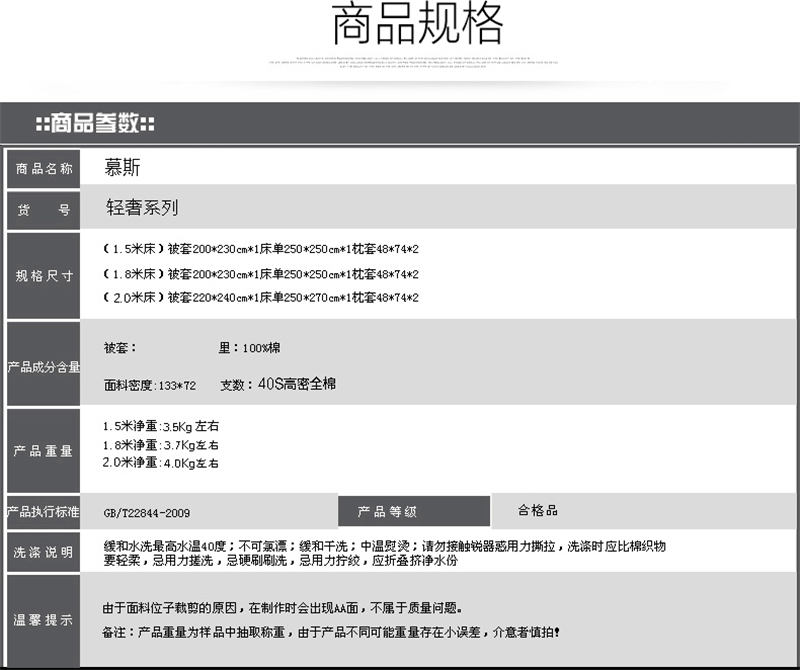Click the 产品重量 label cell

coord(44,451)
